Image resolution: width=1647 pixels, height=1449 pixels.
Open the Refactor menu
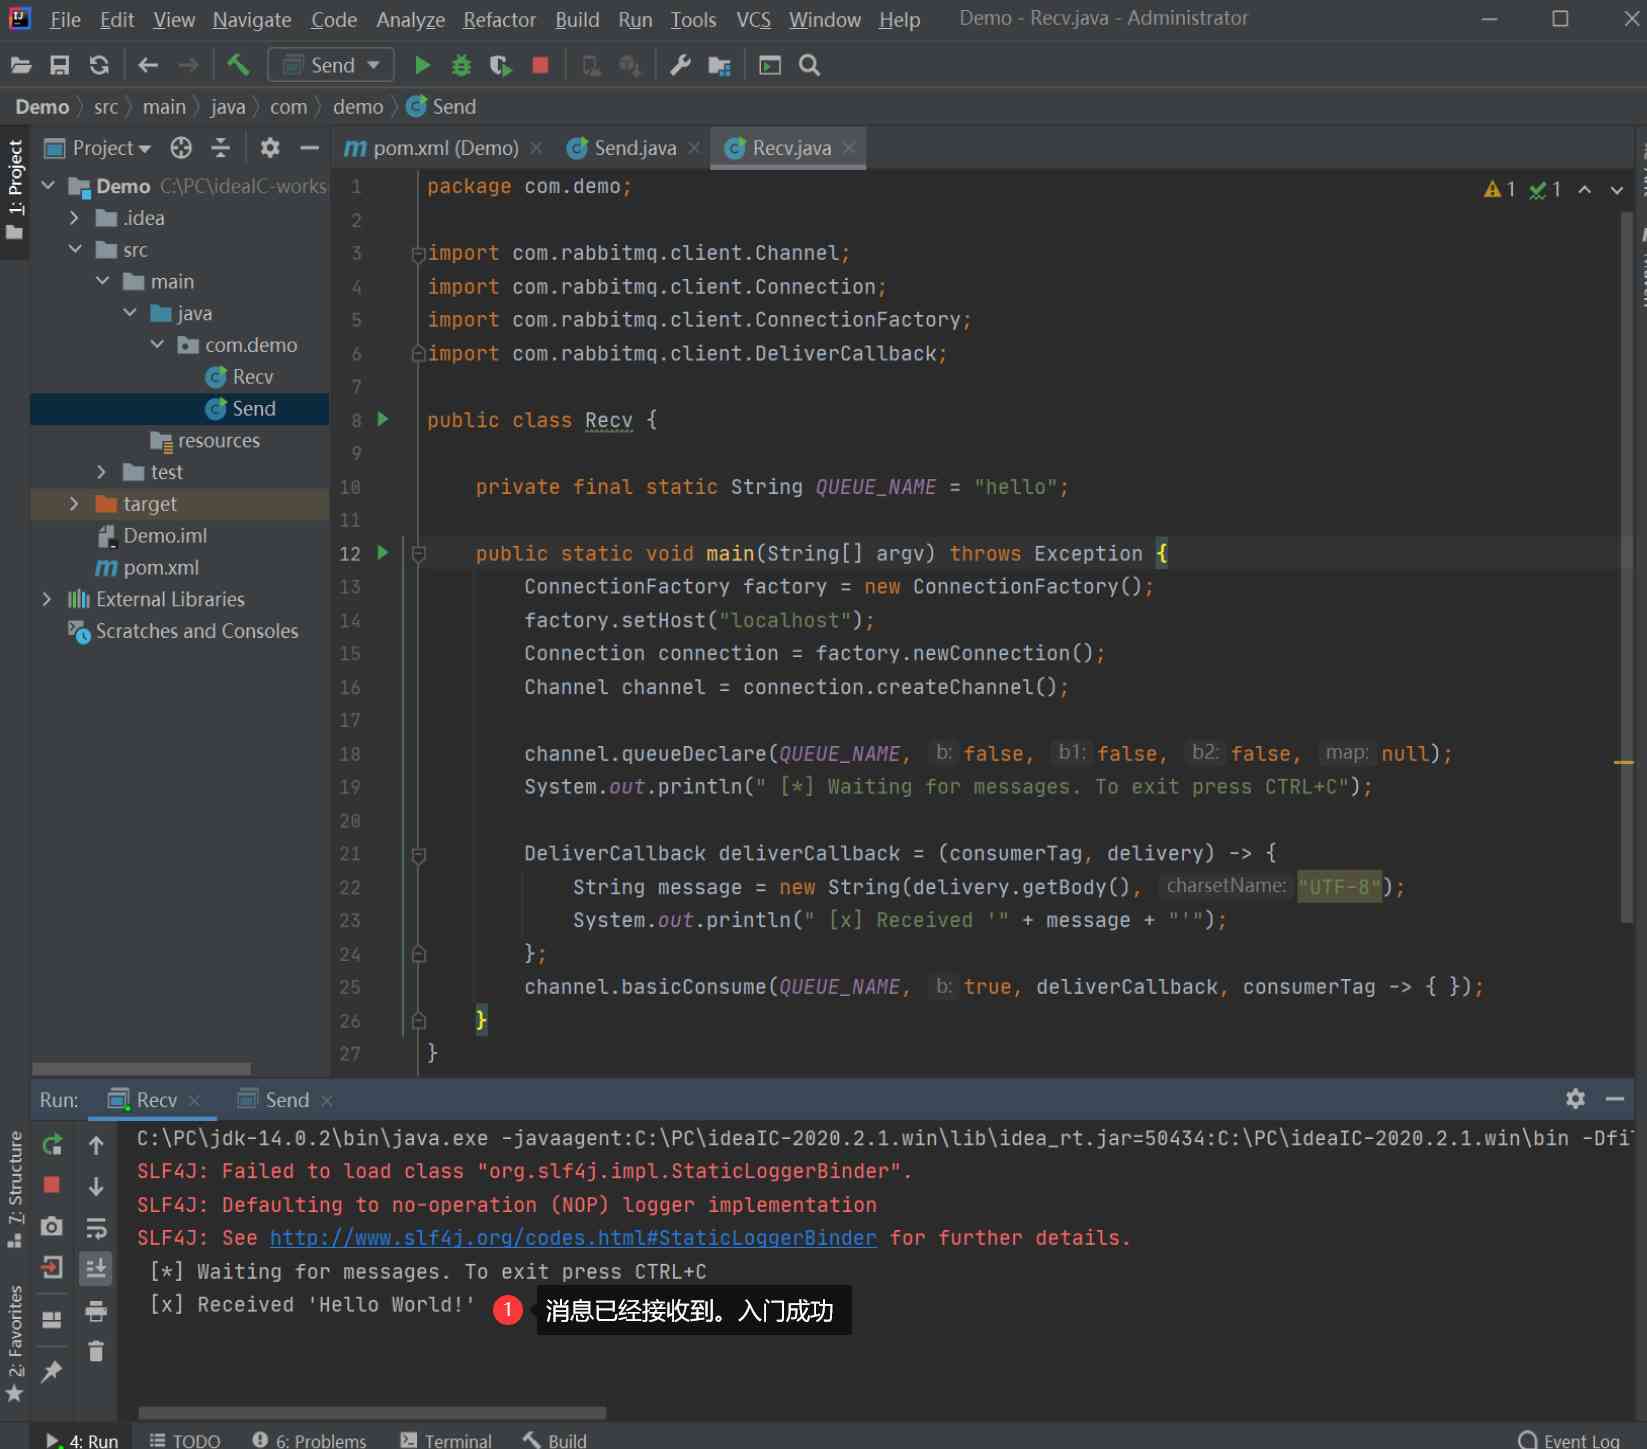499,20
